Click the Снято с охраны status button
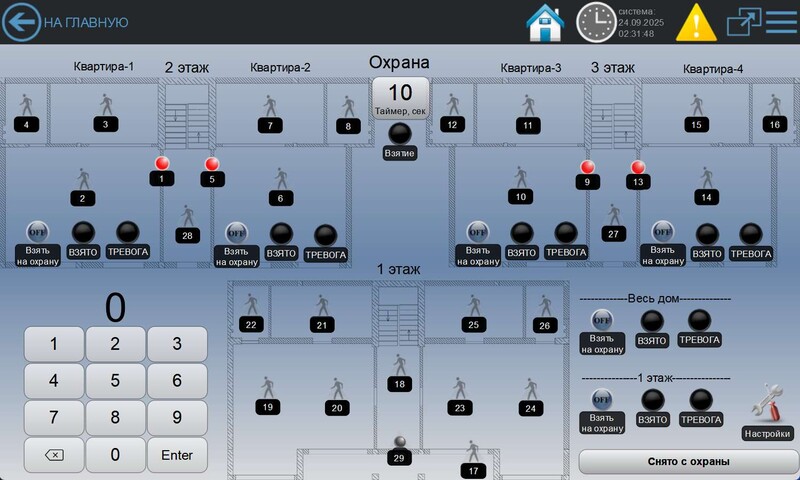The width and height of the screenshot is (800, 480). [687, 462]
